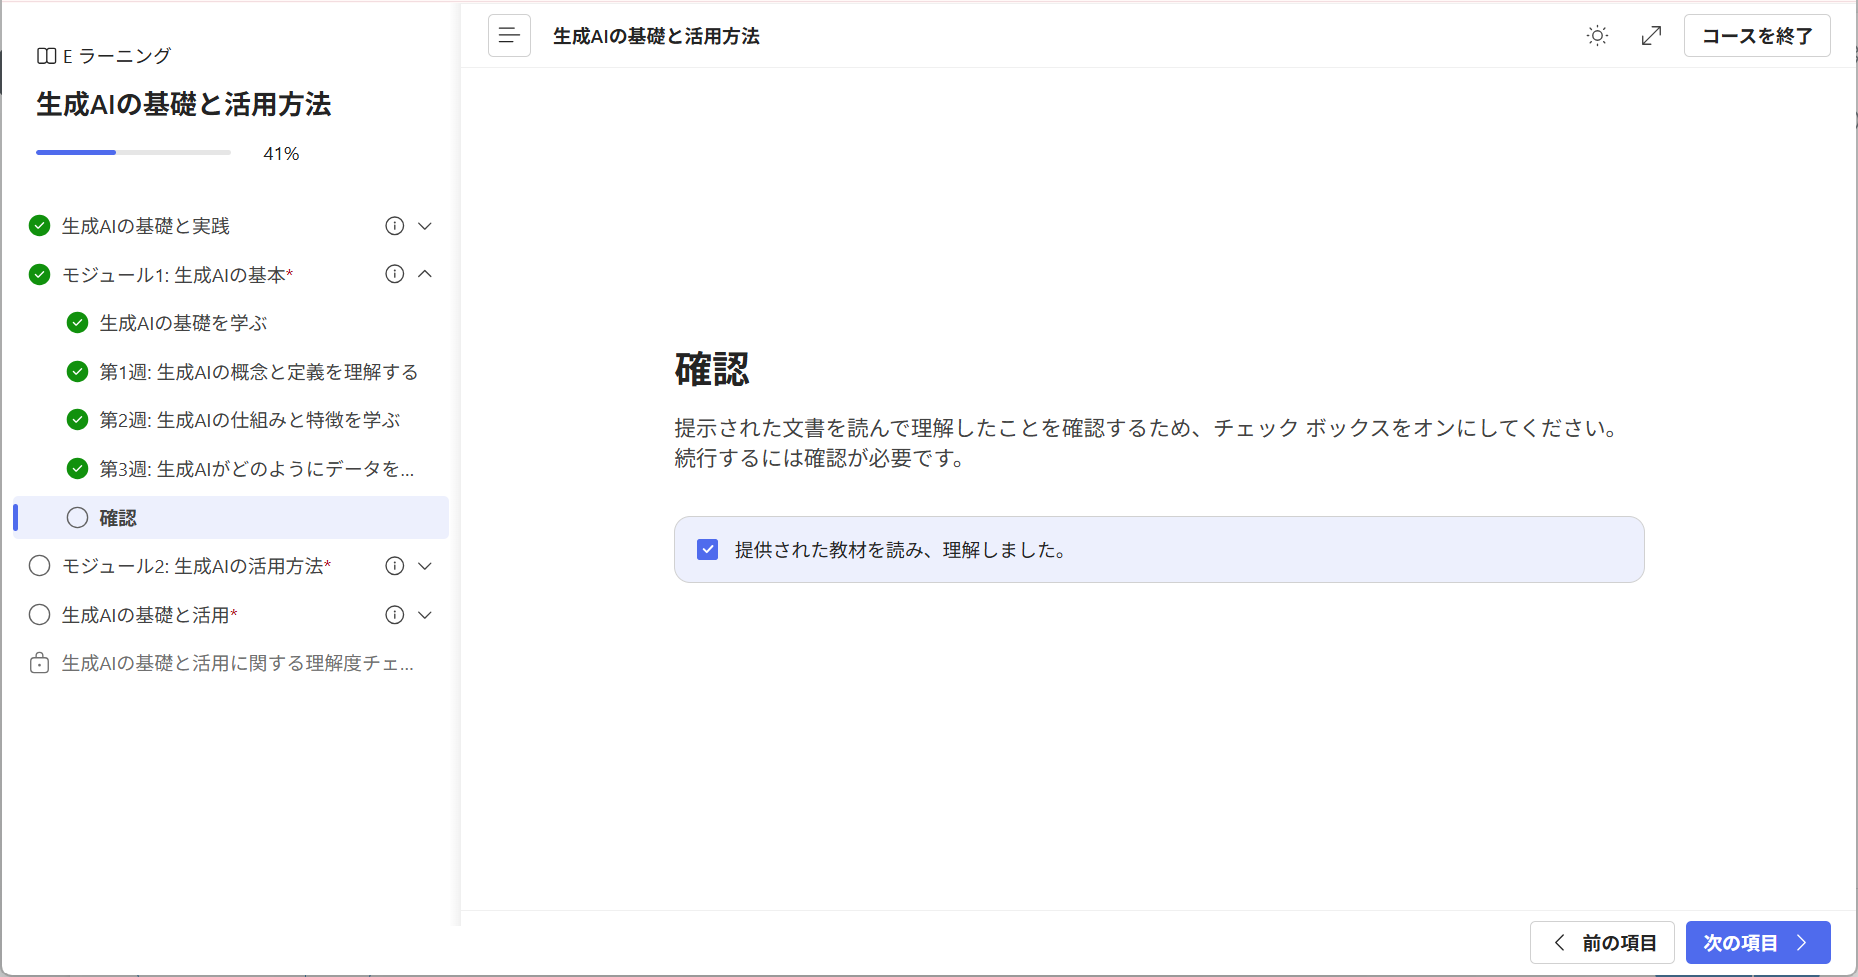Click the lock icon beside 理解度チェック item
1858x977 pixels.
click(x=39, y=663)
